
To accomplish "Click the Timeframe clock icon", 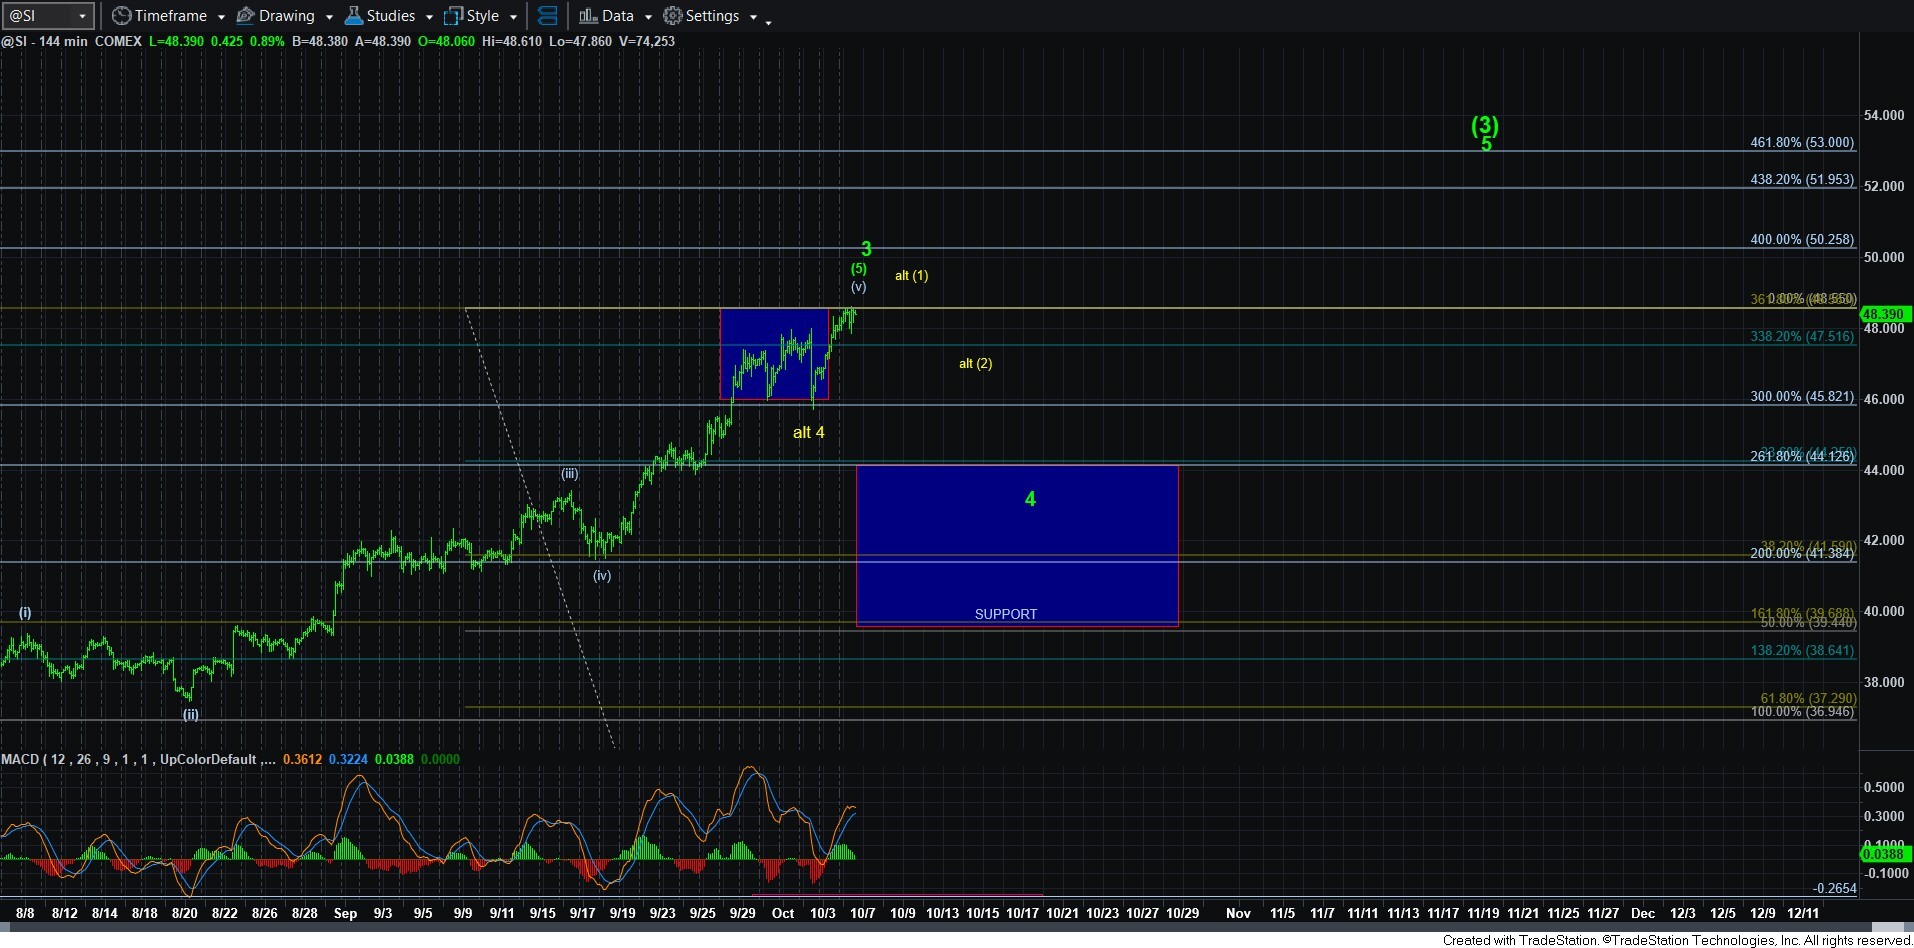I will (x=121, y=16).
